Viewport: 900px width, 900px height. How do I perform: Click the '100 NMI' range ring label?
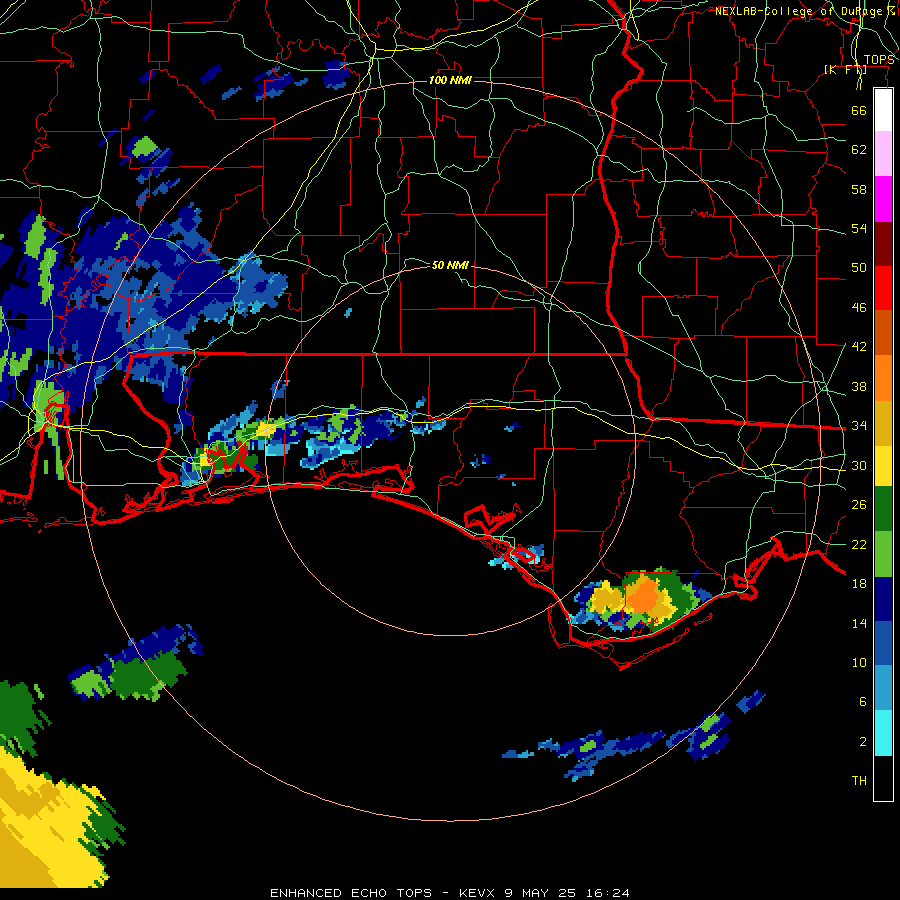tap(450, 80)
